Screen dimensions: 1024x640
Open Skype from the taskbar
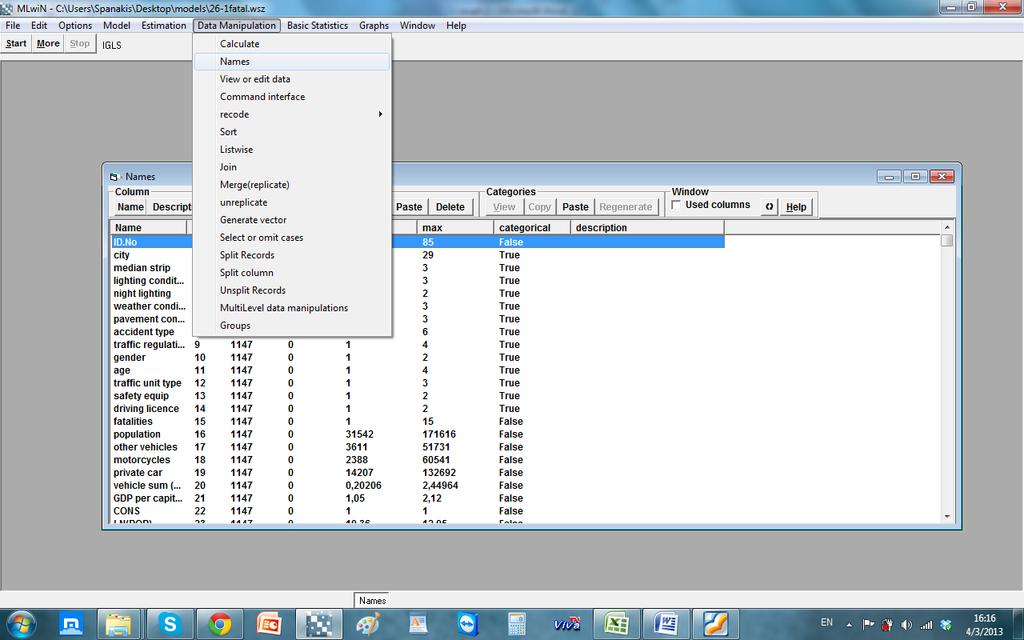tap(169, 624)
